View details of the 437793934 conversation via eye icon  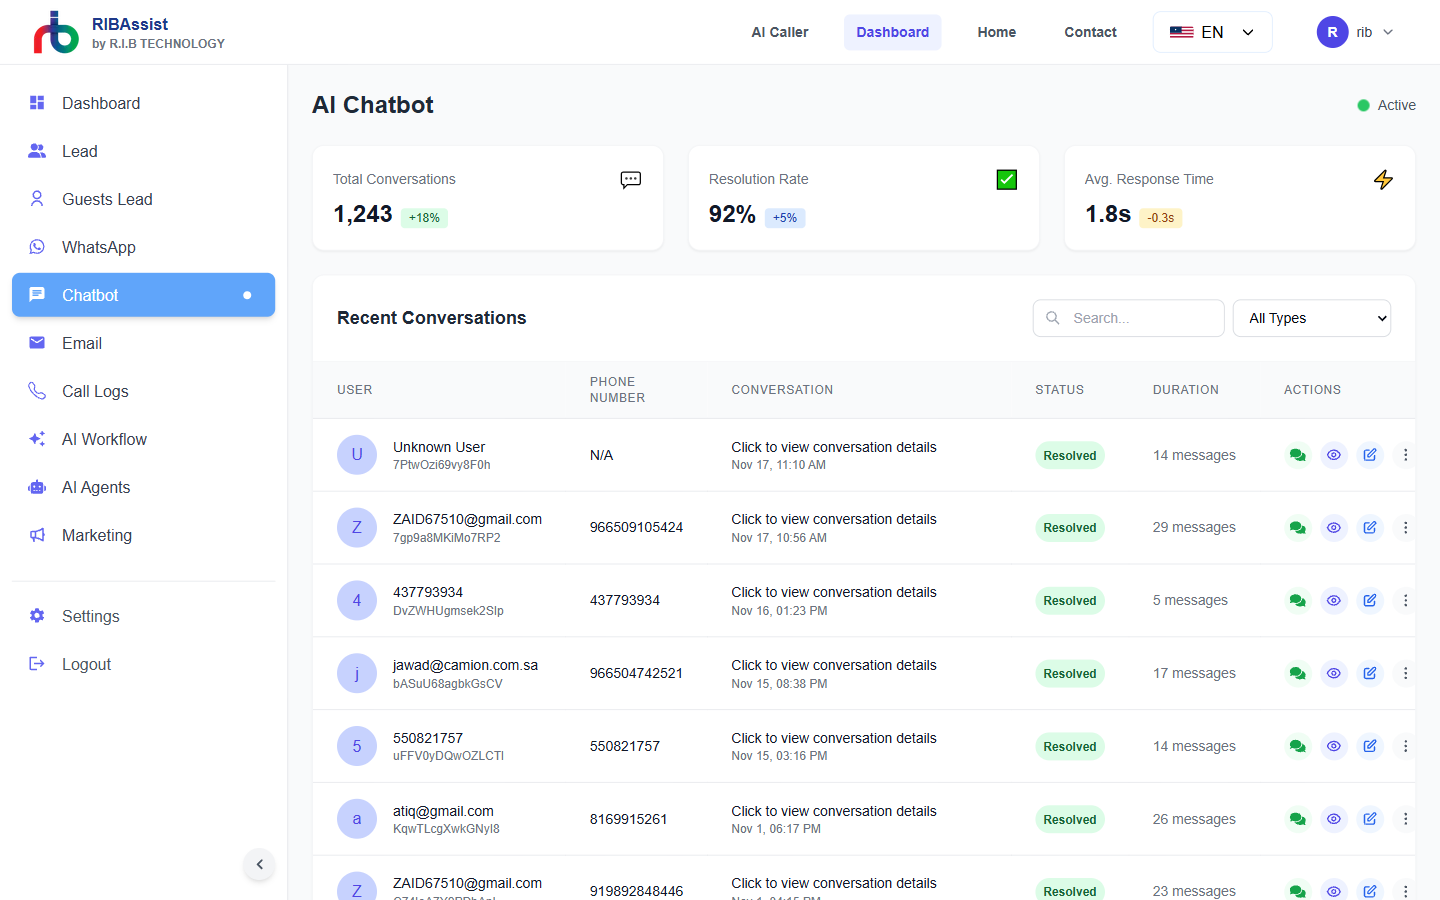pos(1333,600)
